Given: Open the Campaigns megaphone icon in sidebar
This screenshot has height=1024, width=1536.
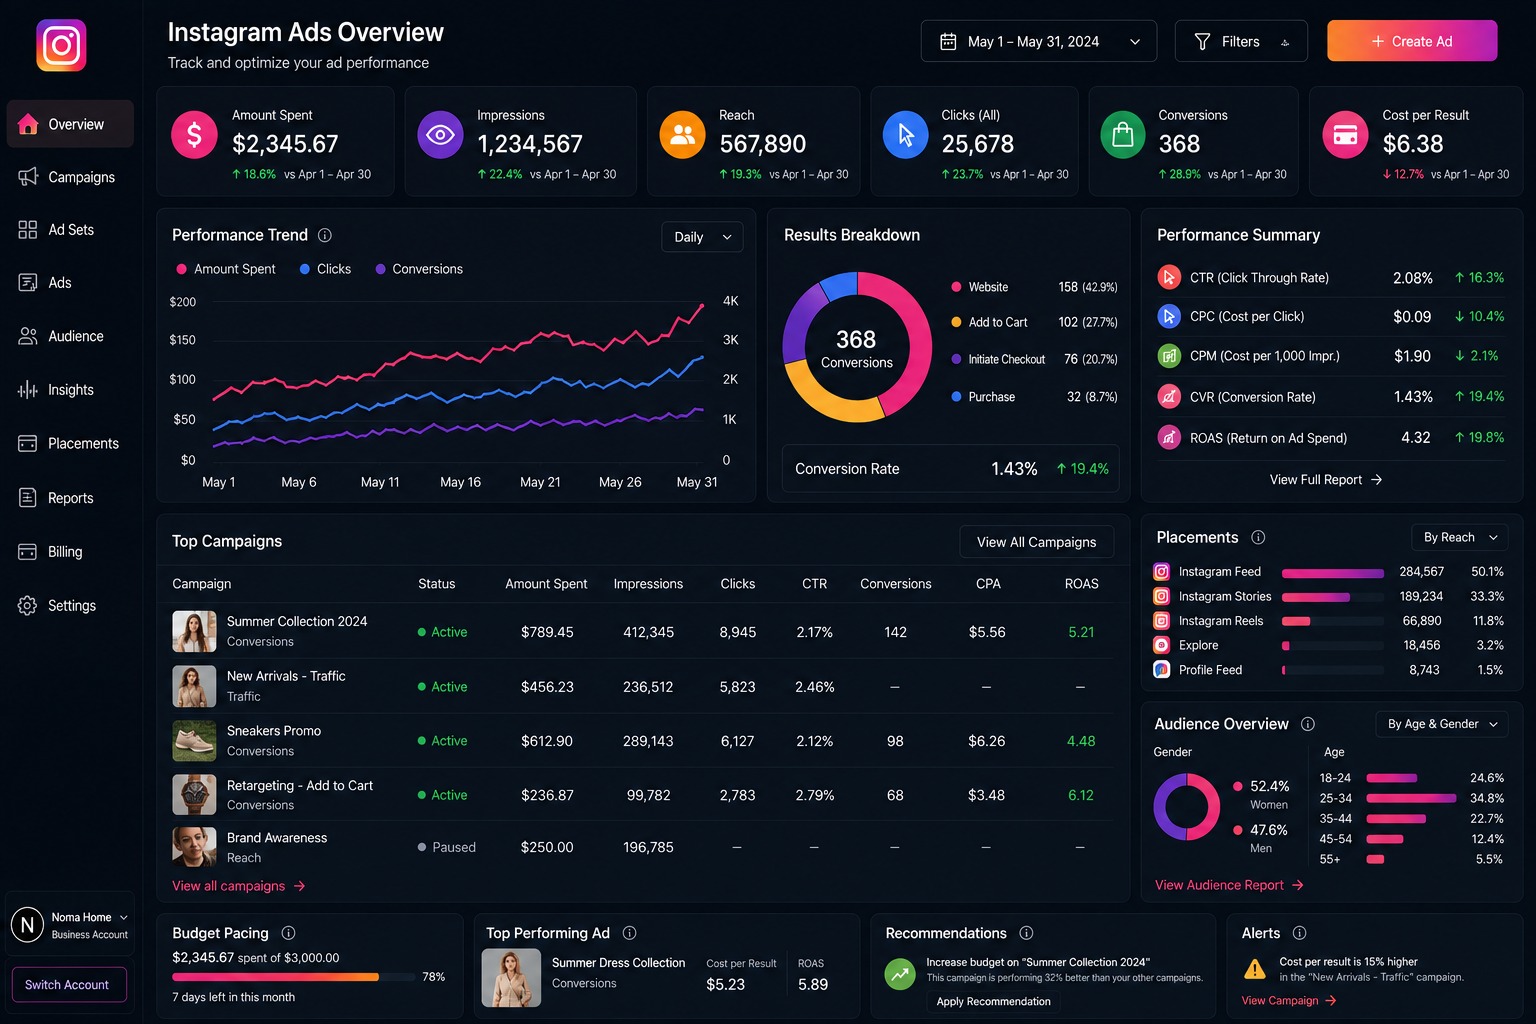Looking at the screenshot, I should click(x=28, y=176).
